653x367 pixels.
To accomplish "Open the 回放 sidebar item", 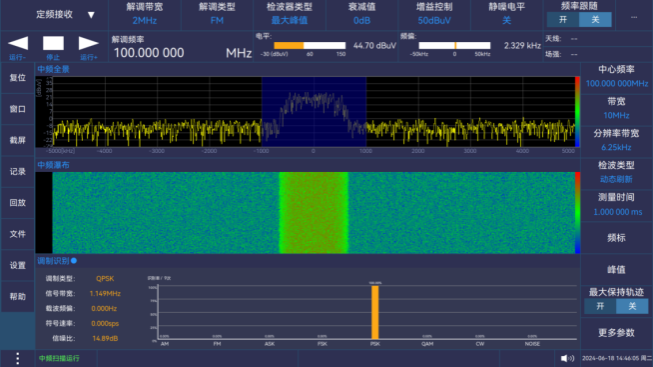I will click(x=17, y=203).
